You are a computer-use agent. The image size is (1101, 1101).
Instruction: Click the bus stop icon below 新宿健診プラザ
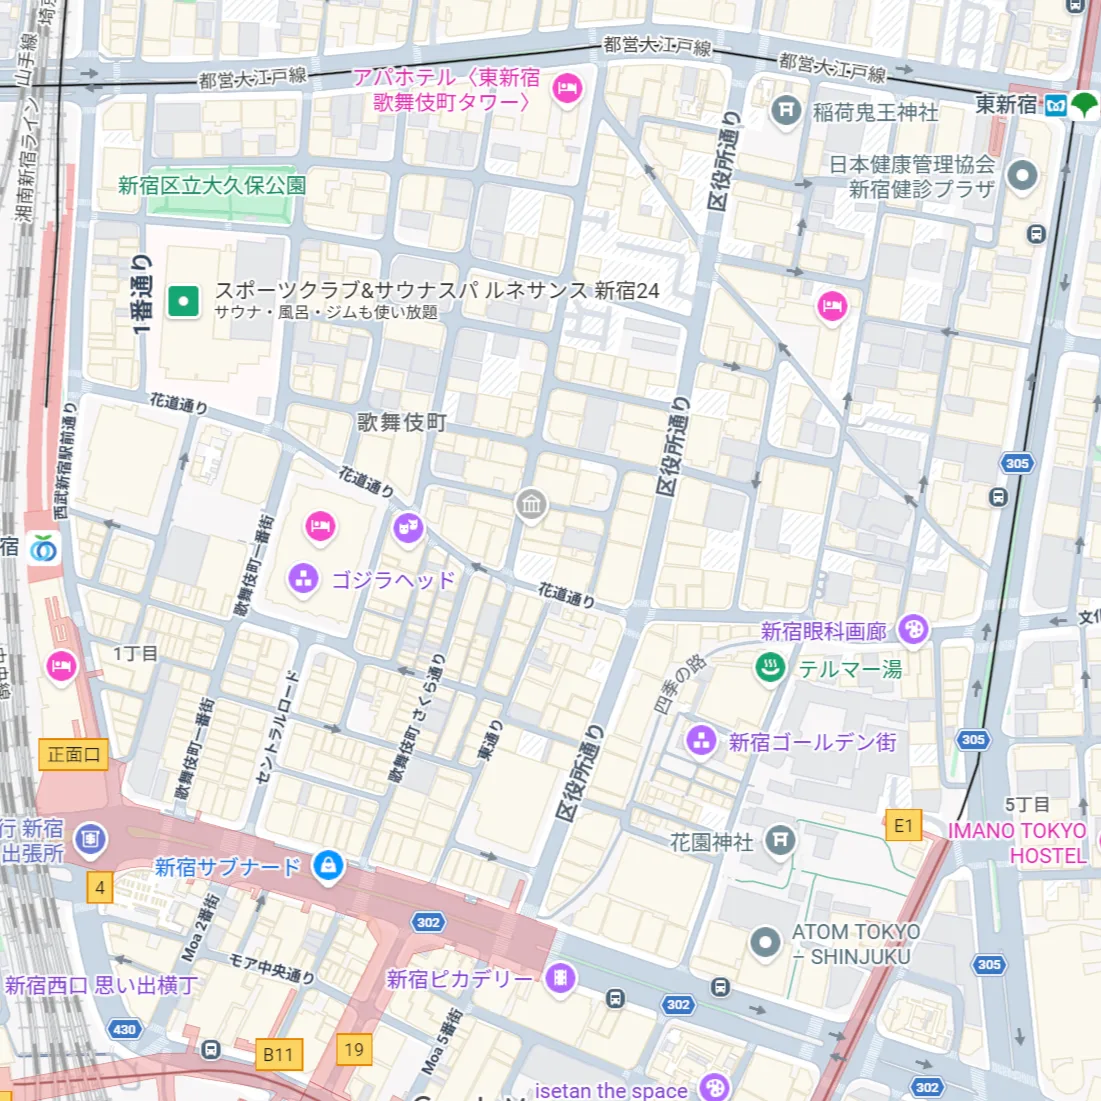[x=1036, y=234]
